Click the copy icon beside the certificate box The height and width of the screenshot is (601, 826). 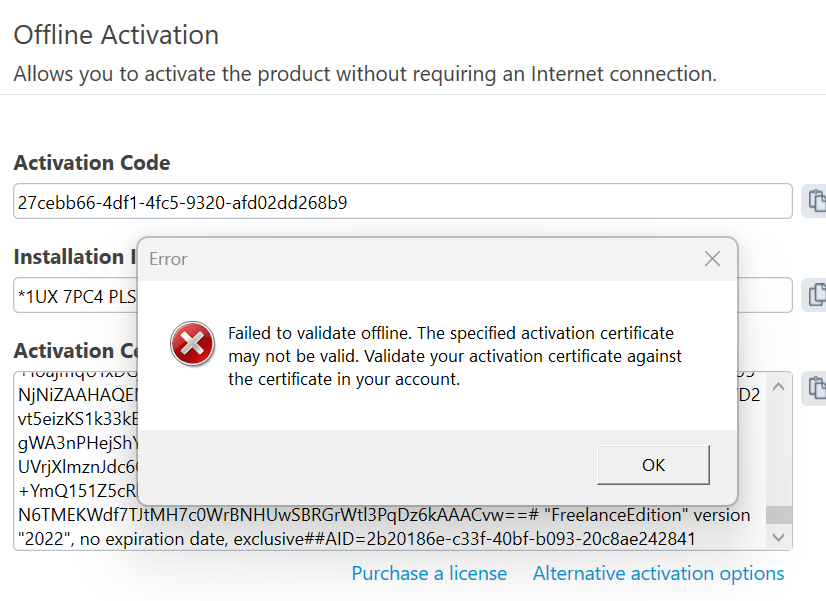(815, 388)
